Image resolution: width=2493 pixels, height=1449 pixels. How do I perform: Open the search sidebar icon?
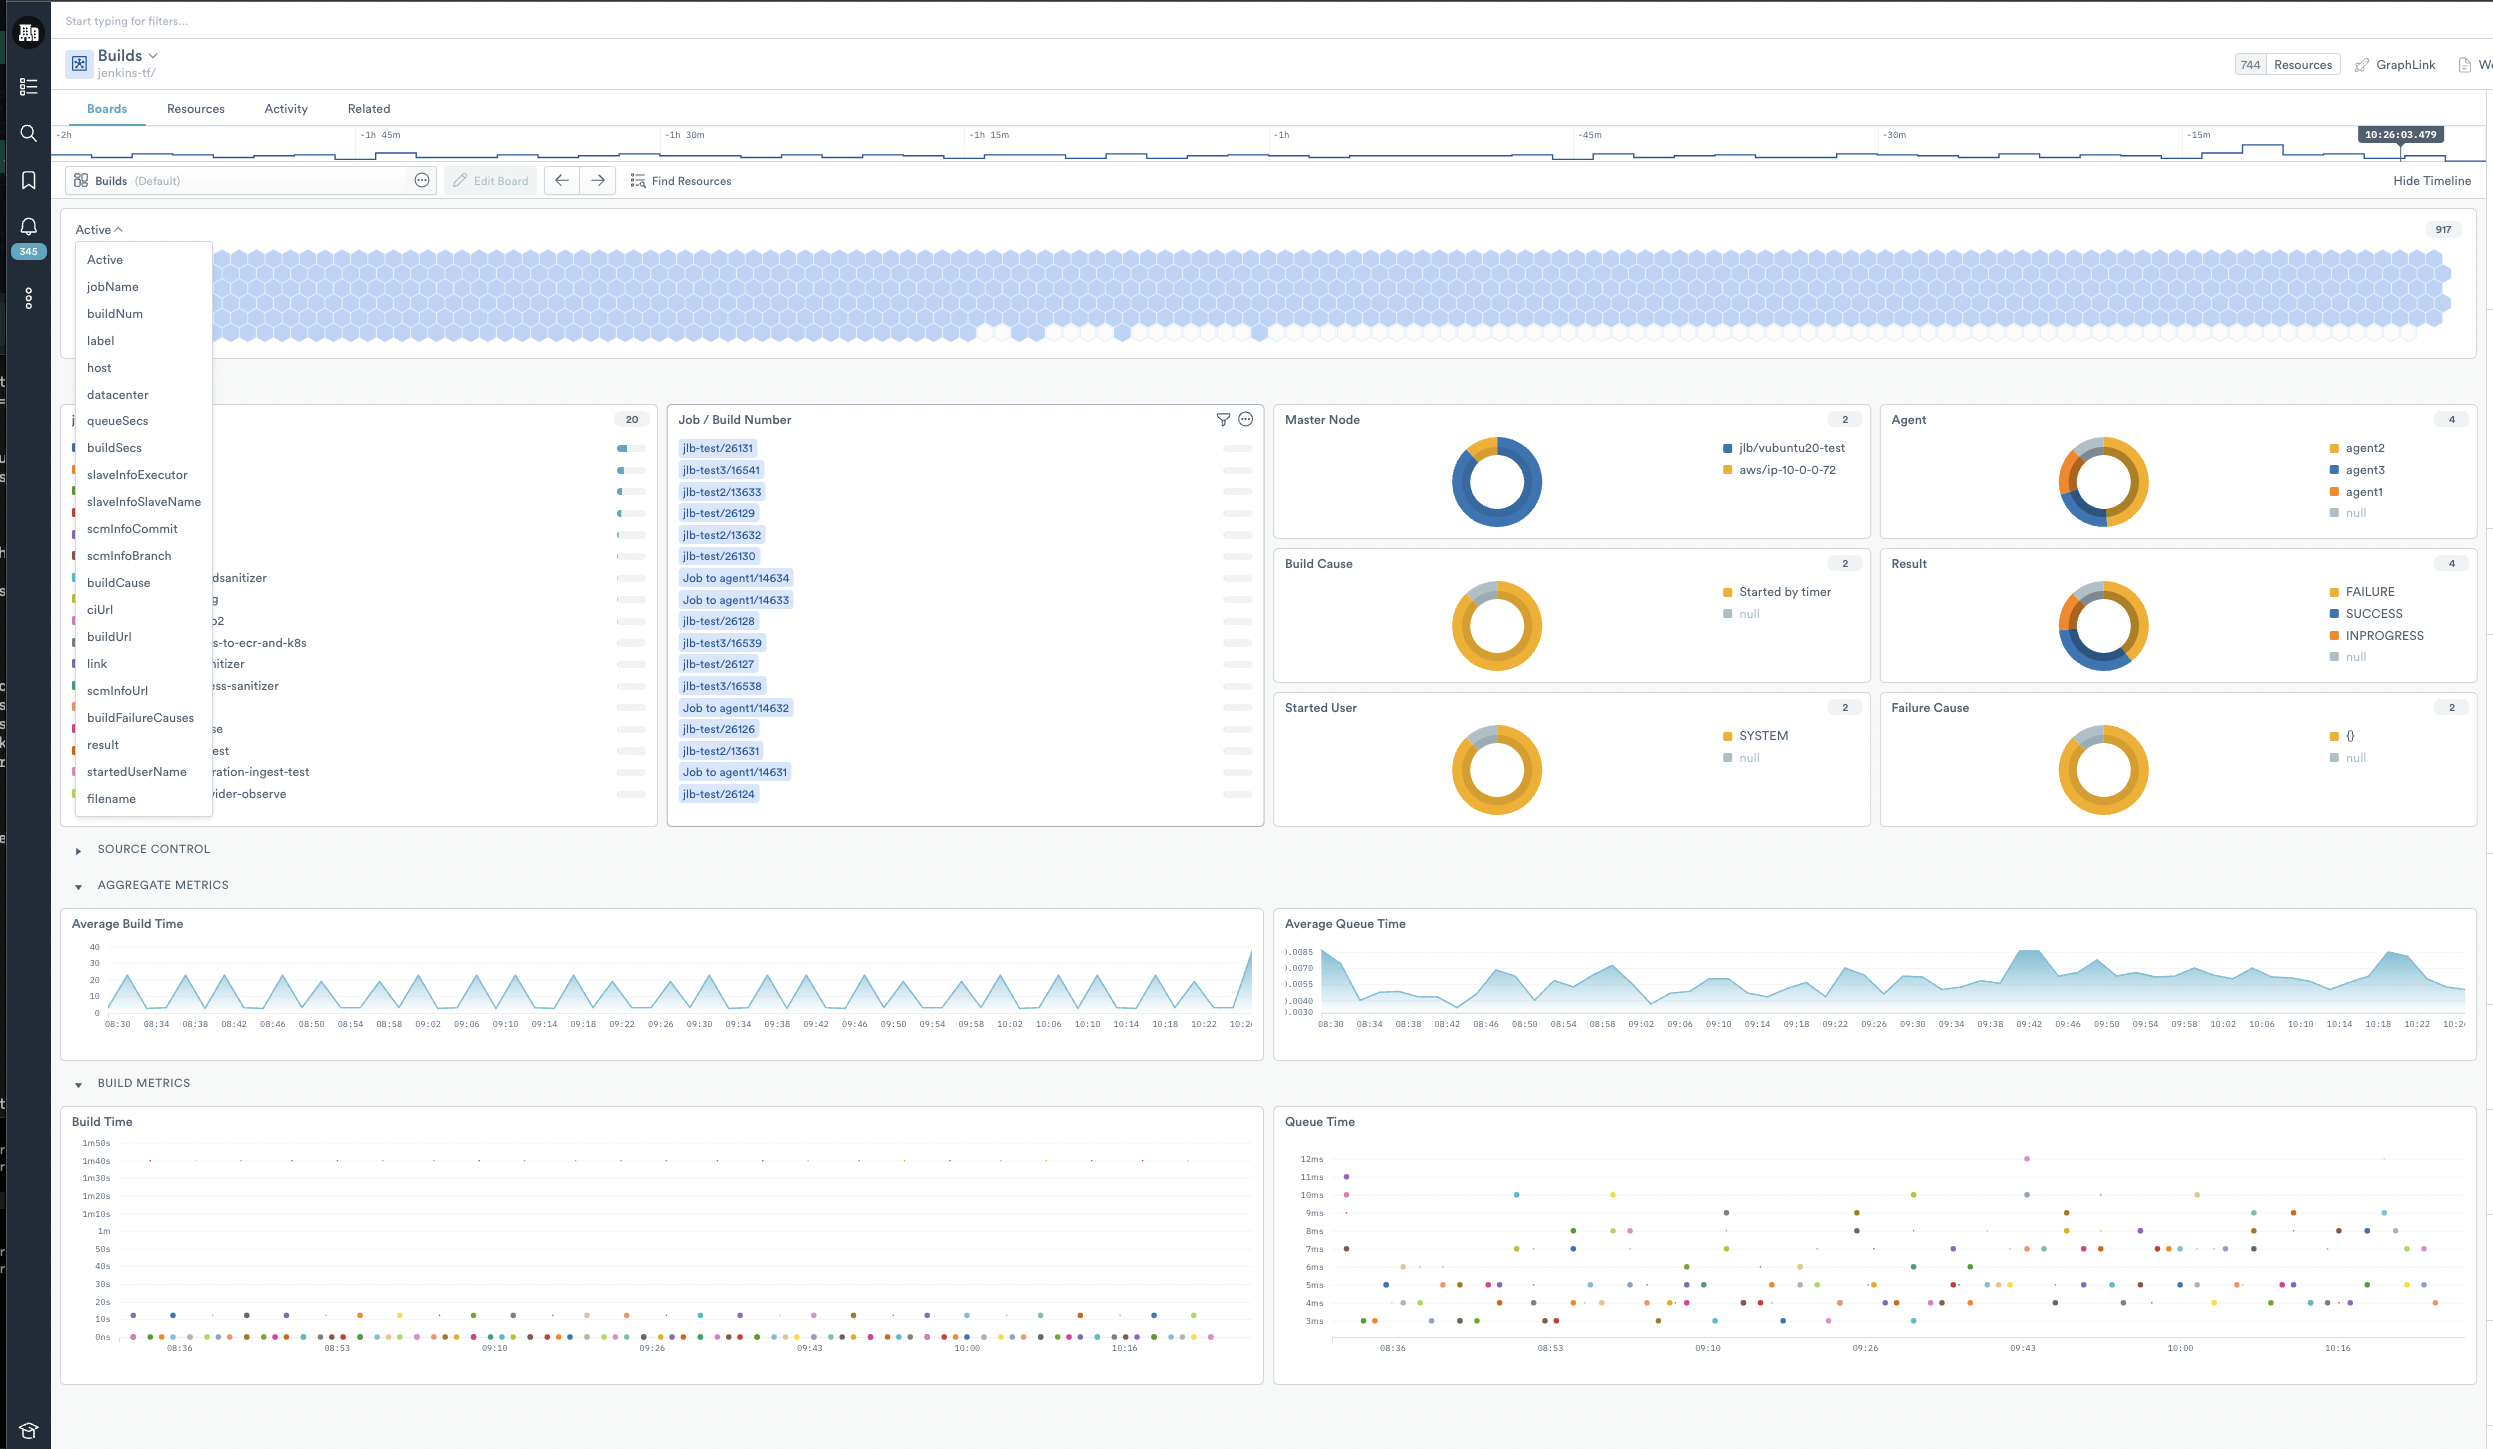28,133
